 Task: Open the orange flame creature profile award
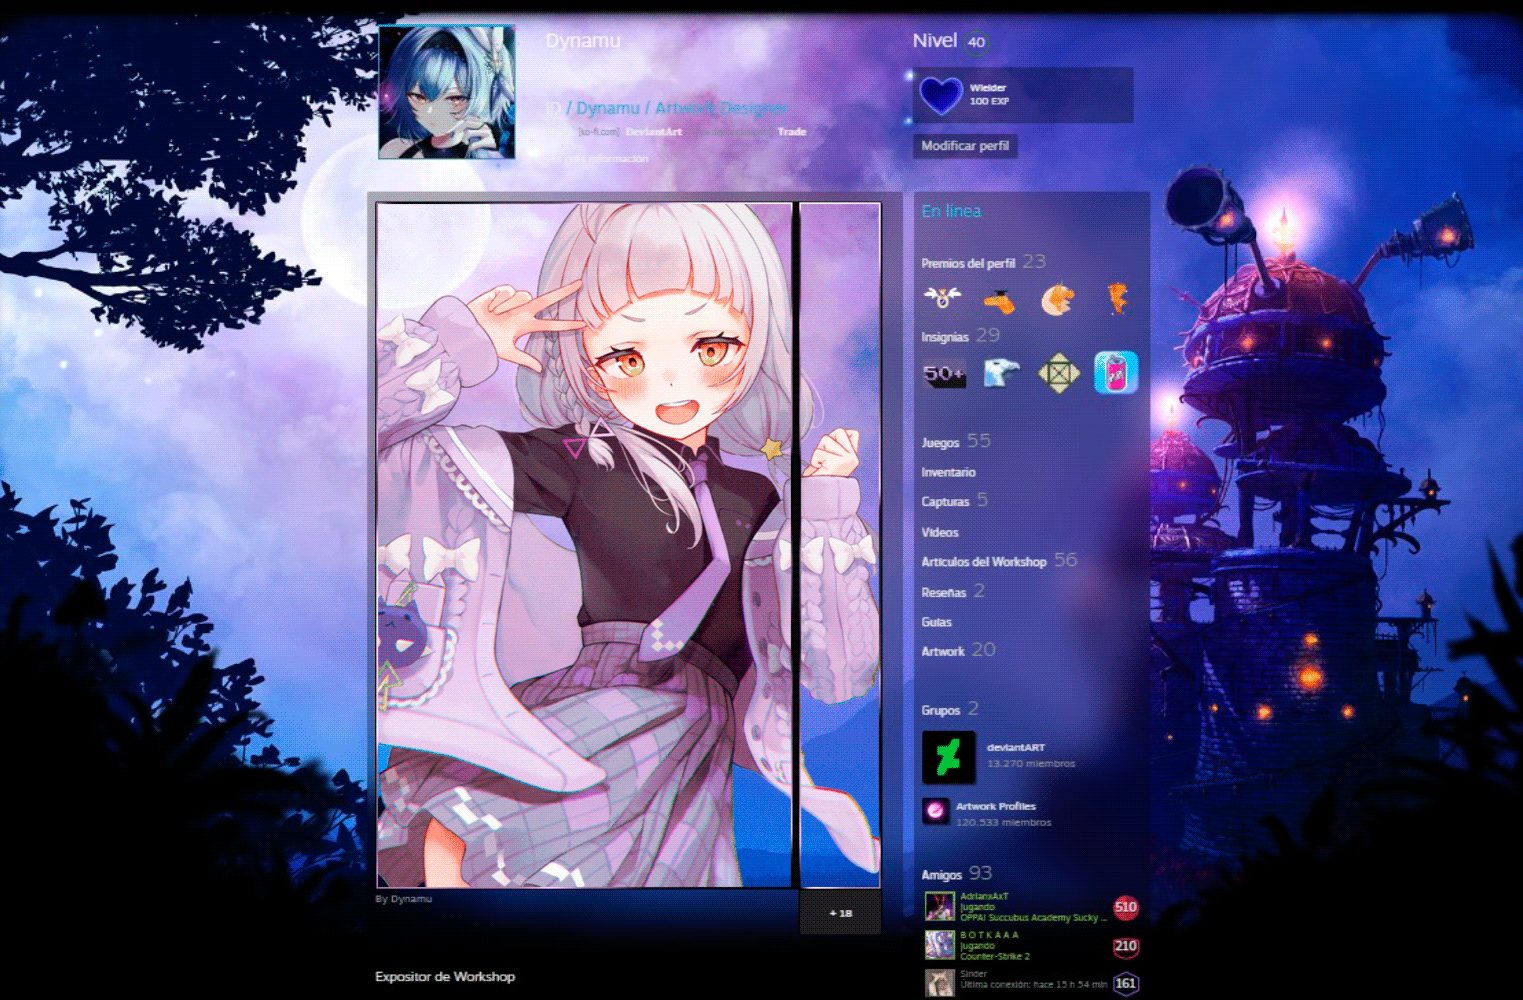click(1116, 298)
